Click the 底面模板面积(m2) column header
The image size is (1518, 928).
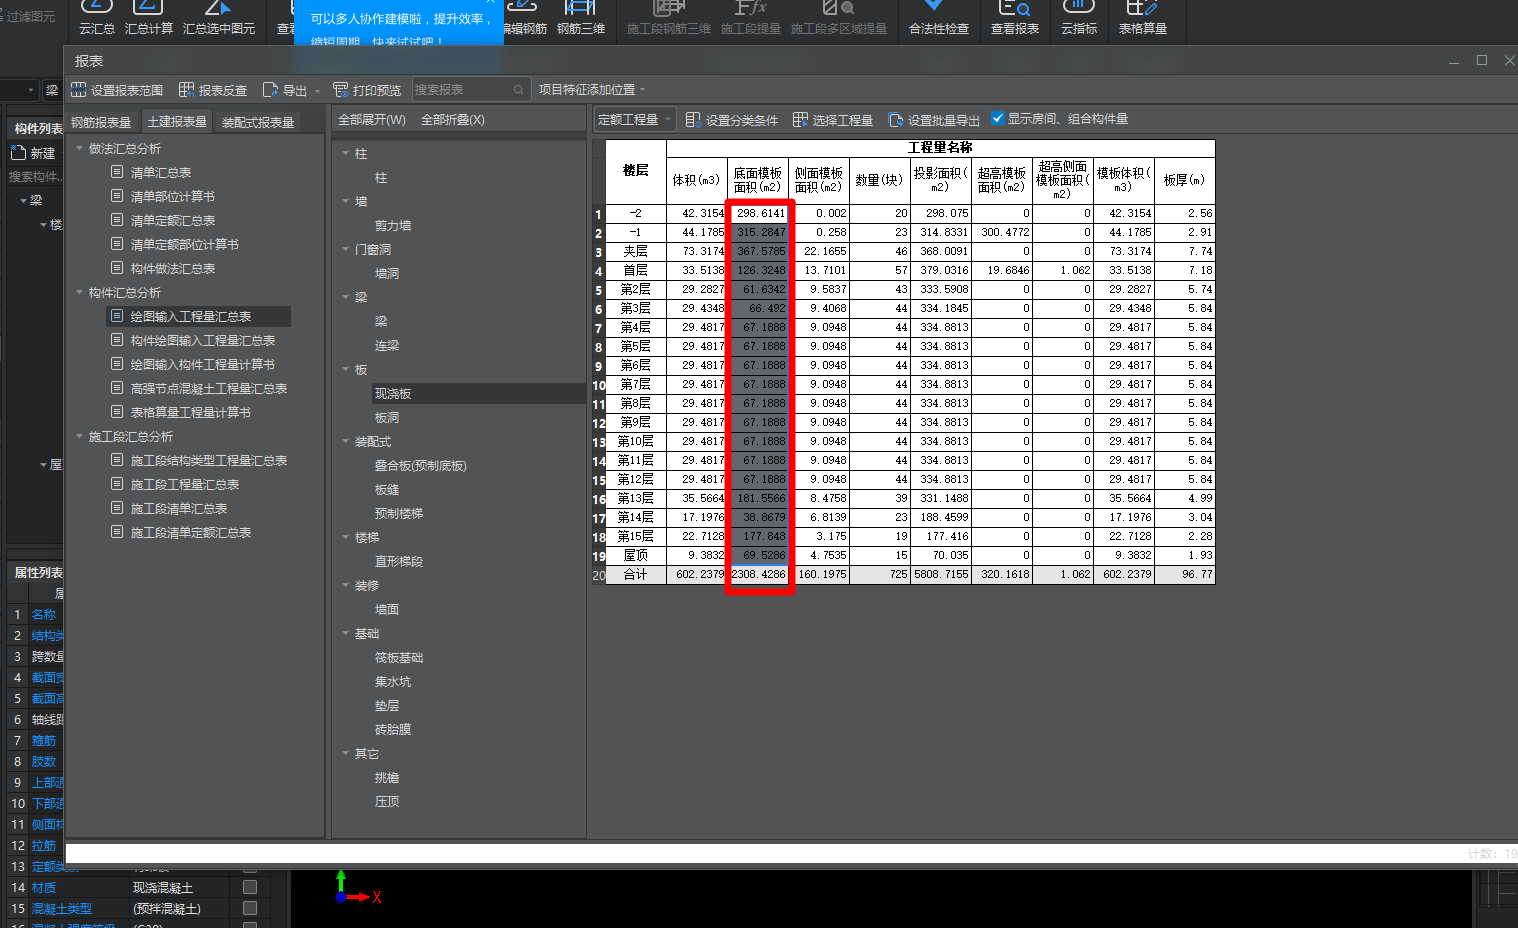point(757,180)
